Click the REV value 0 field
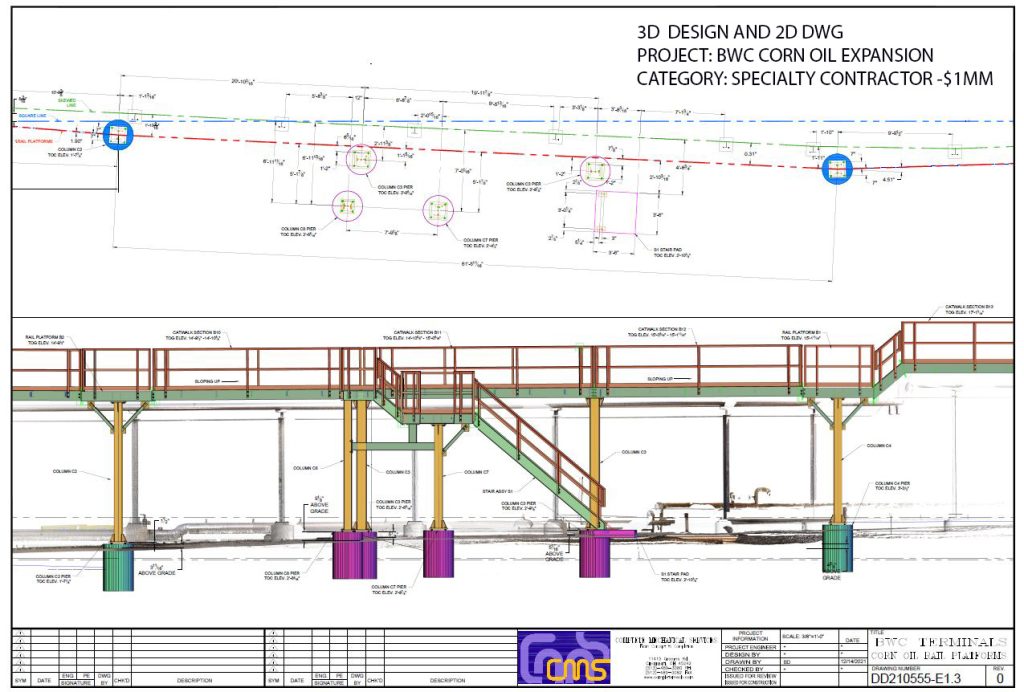 coord(999,678)
